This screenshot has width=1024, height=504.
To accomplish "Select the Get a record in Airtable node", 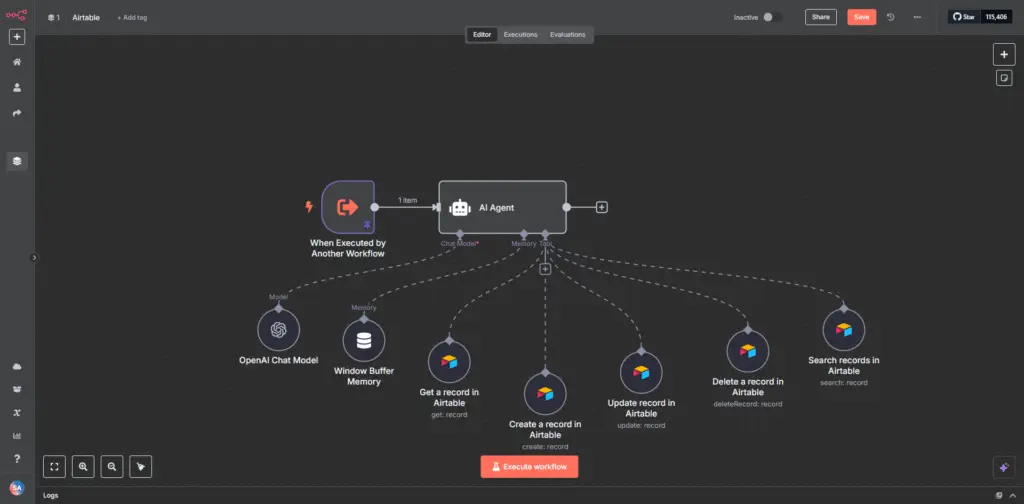I will pos(449,362).
